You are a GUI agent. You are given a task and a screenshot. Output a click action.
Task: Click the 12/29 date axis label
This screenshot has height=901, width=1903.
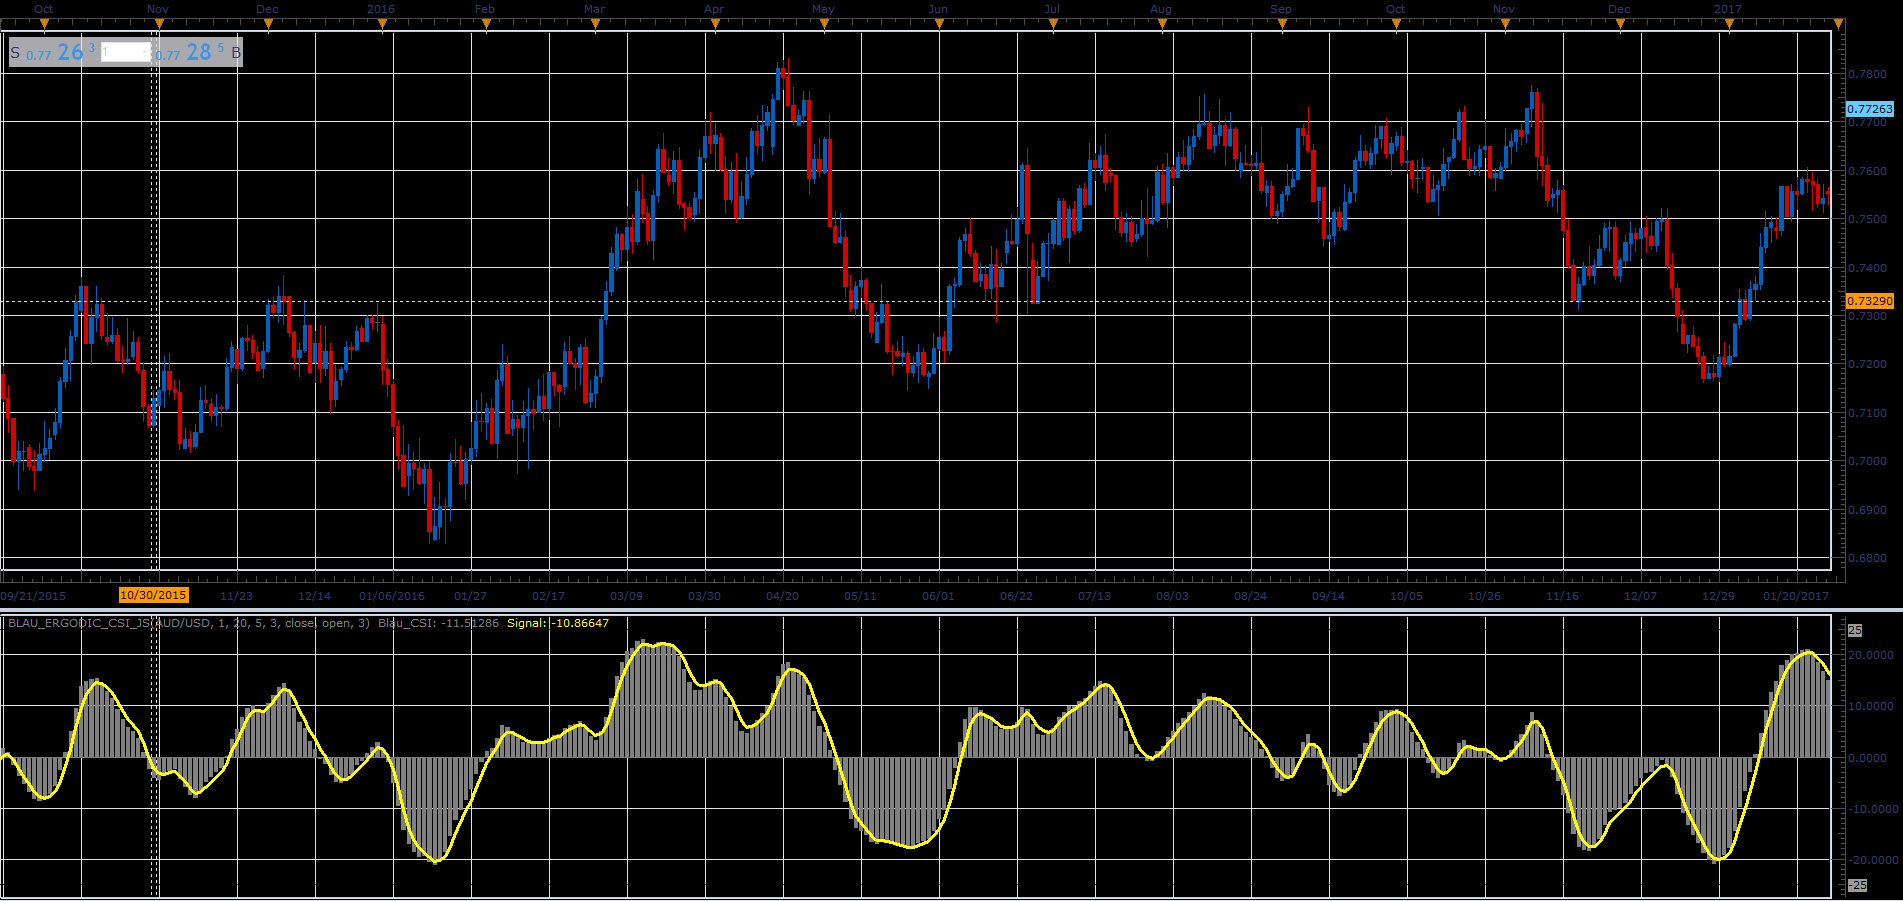pyautogui.click(x=1718, y=596)
